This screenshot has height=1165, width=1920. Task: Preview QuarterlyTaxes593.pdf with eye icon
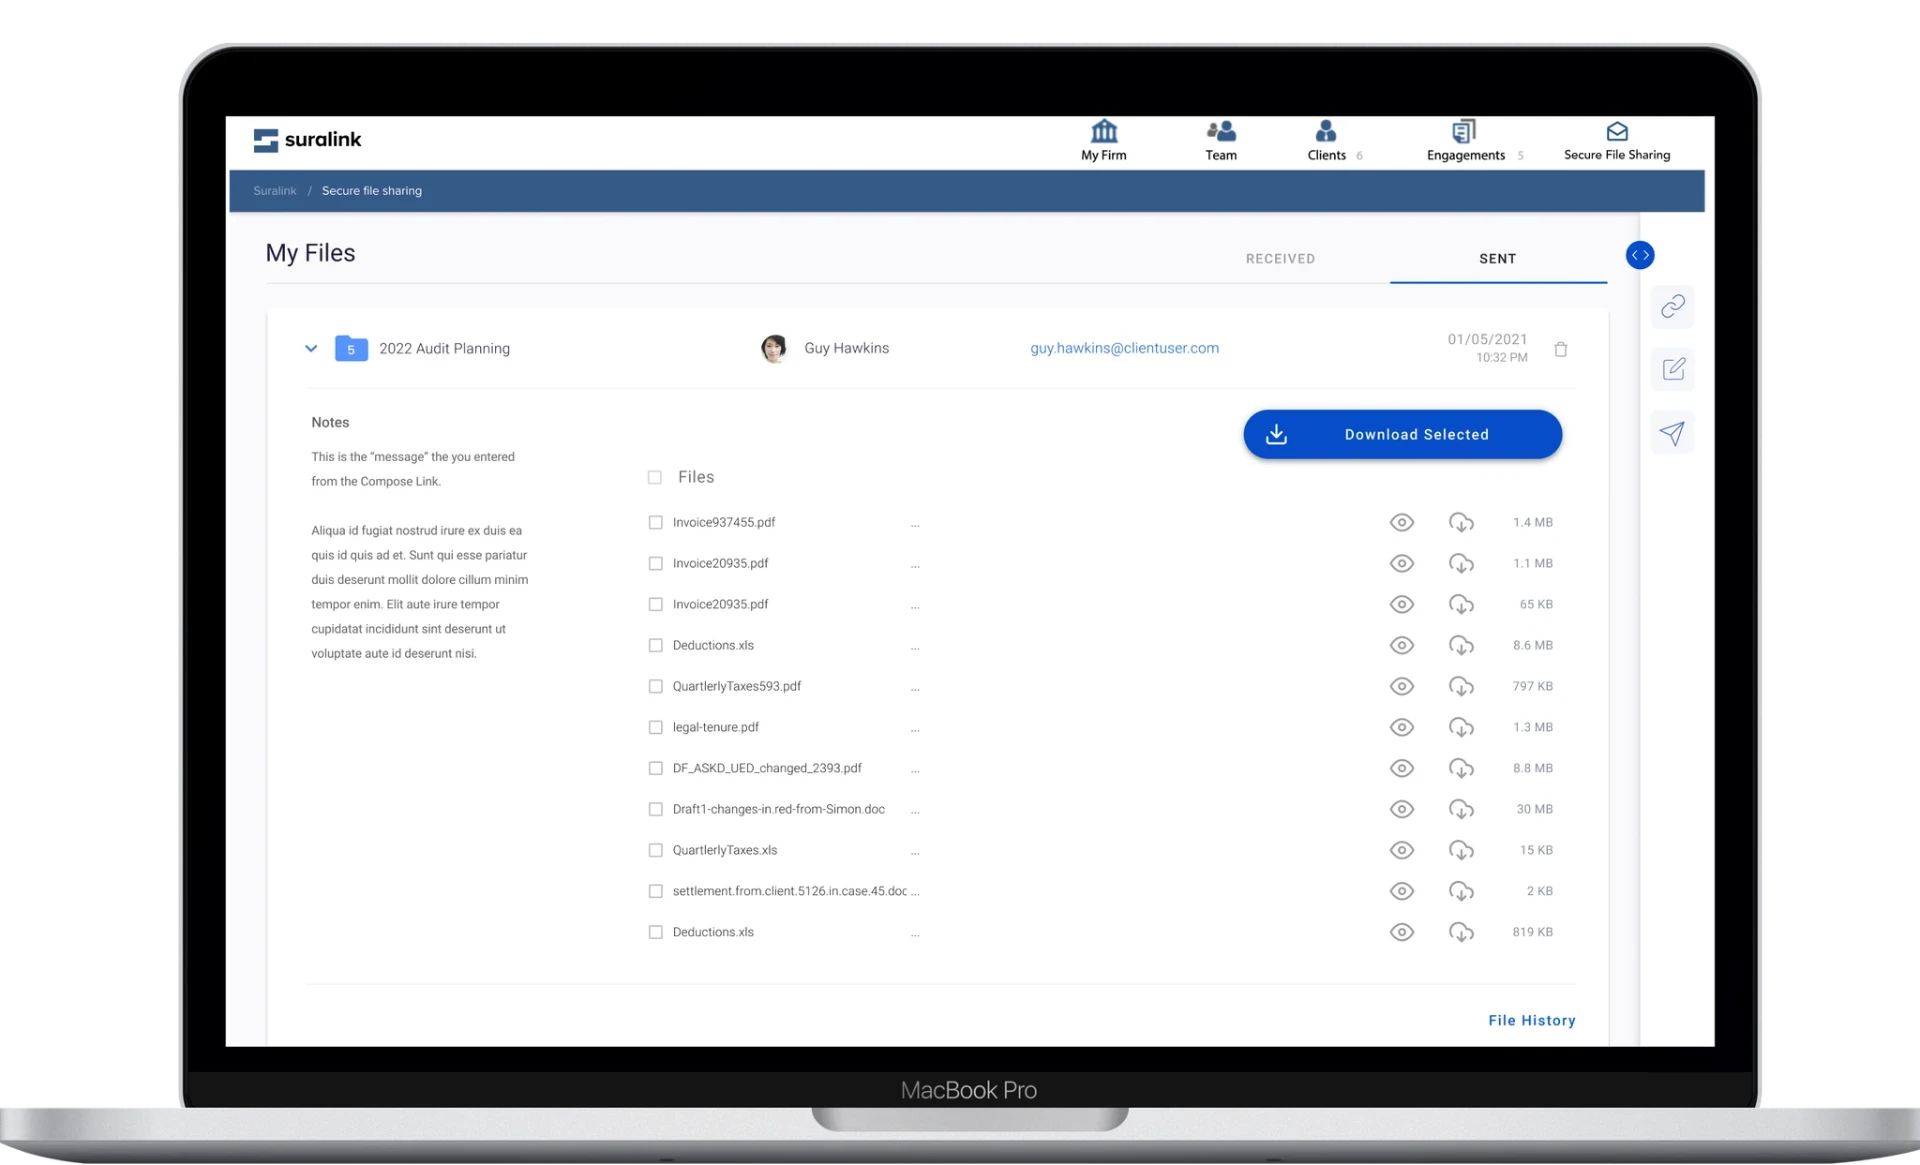tap(1402, 686)
